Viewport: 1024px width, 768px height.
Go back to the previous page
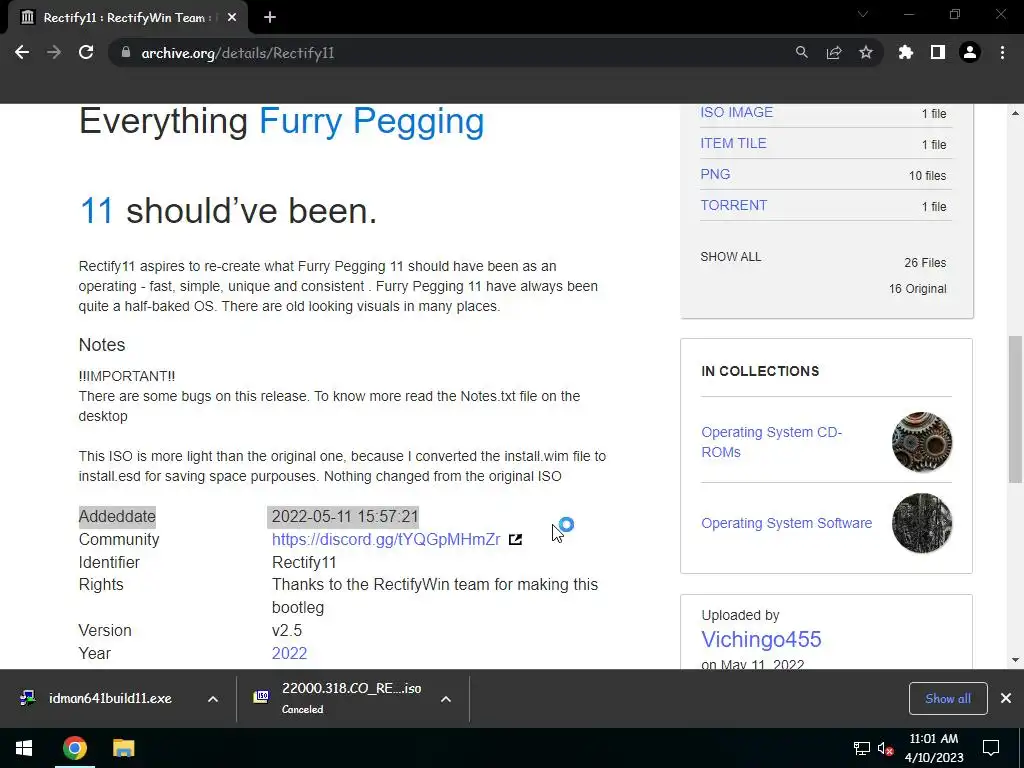(22, 52)
